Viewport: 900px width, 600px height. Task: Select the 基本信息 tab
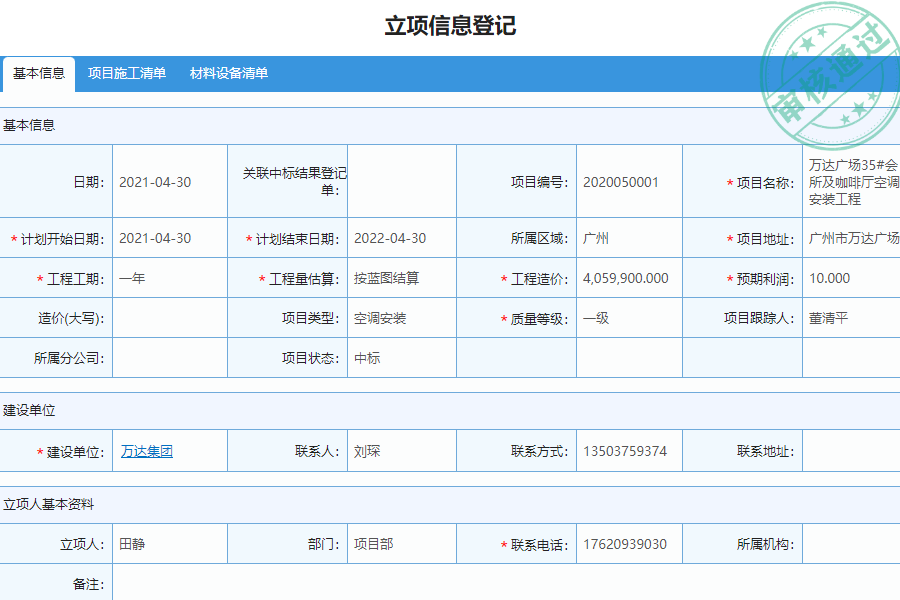(x=37, y=72)
